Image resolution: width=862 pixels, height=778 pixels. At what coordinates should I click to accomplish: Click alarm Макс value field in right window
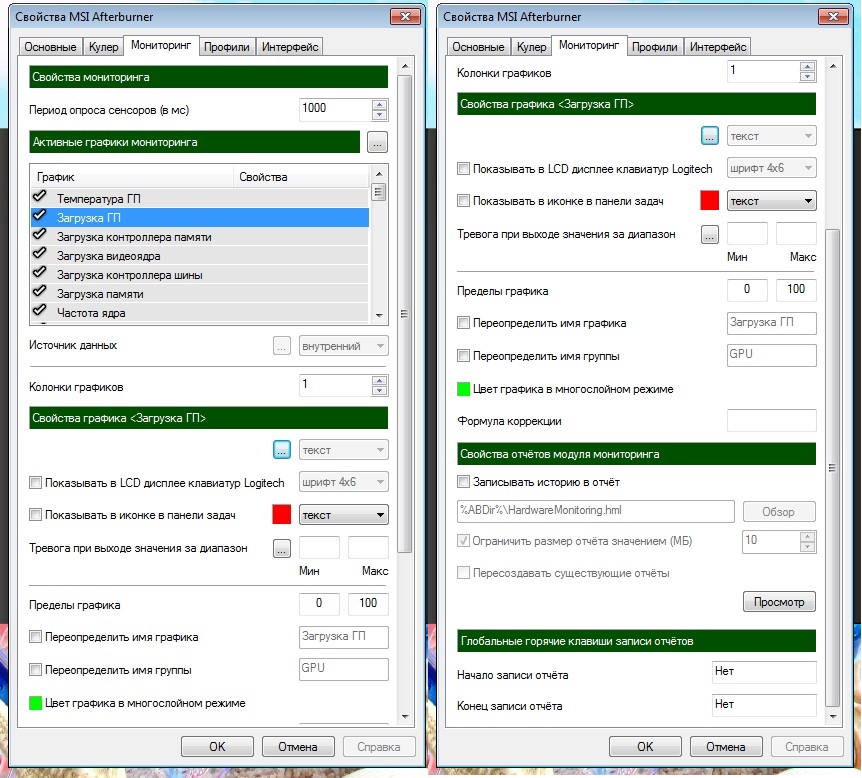[796, 234]
